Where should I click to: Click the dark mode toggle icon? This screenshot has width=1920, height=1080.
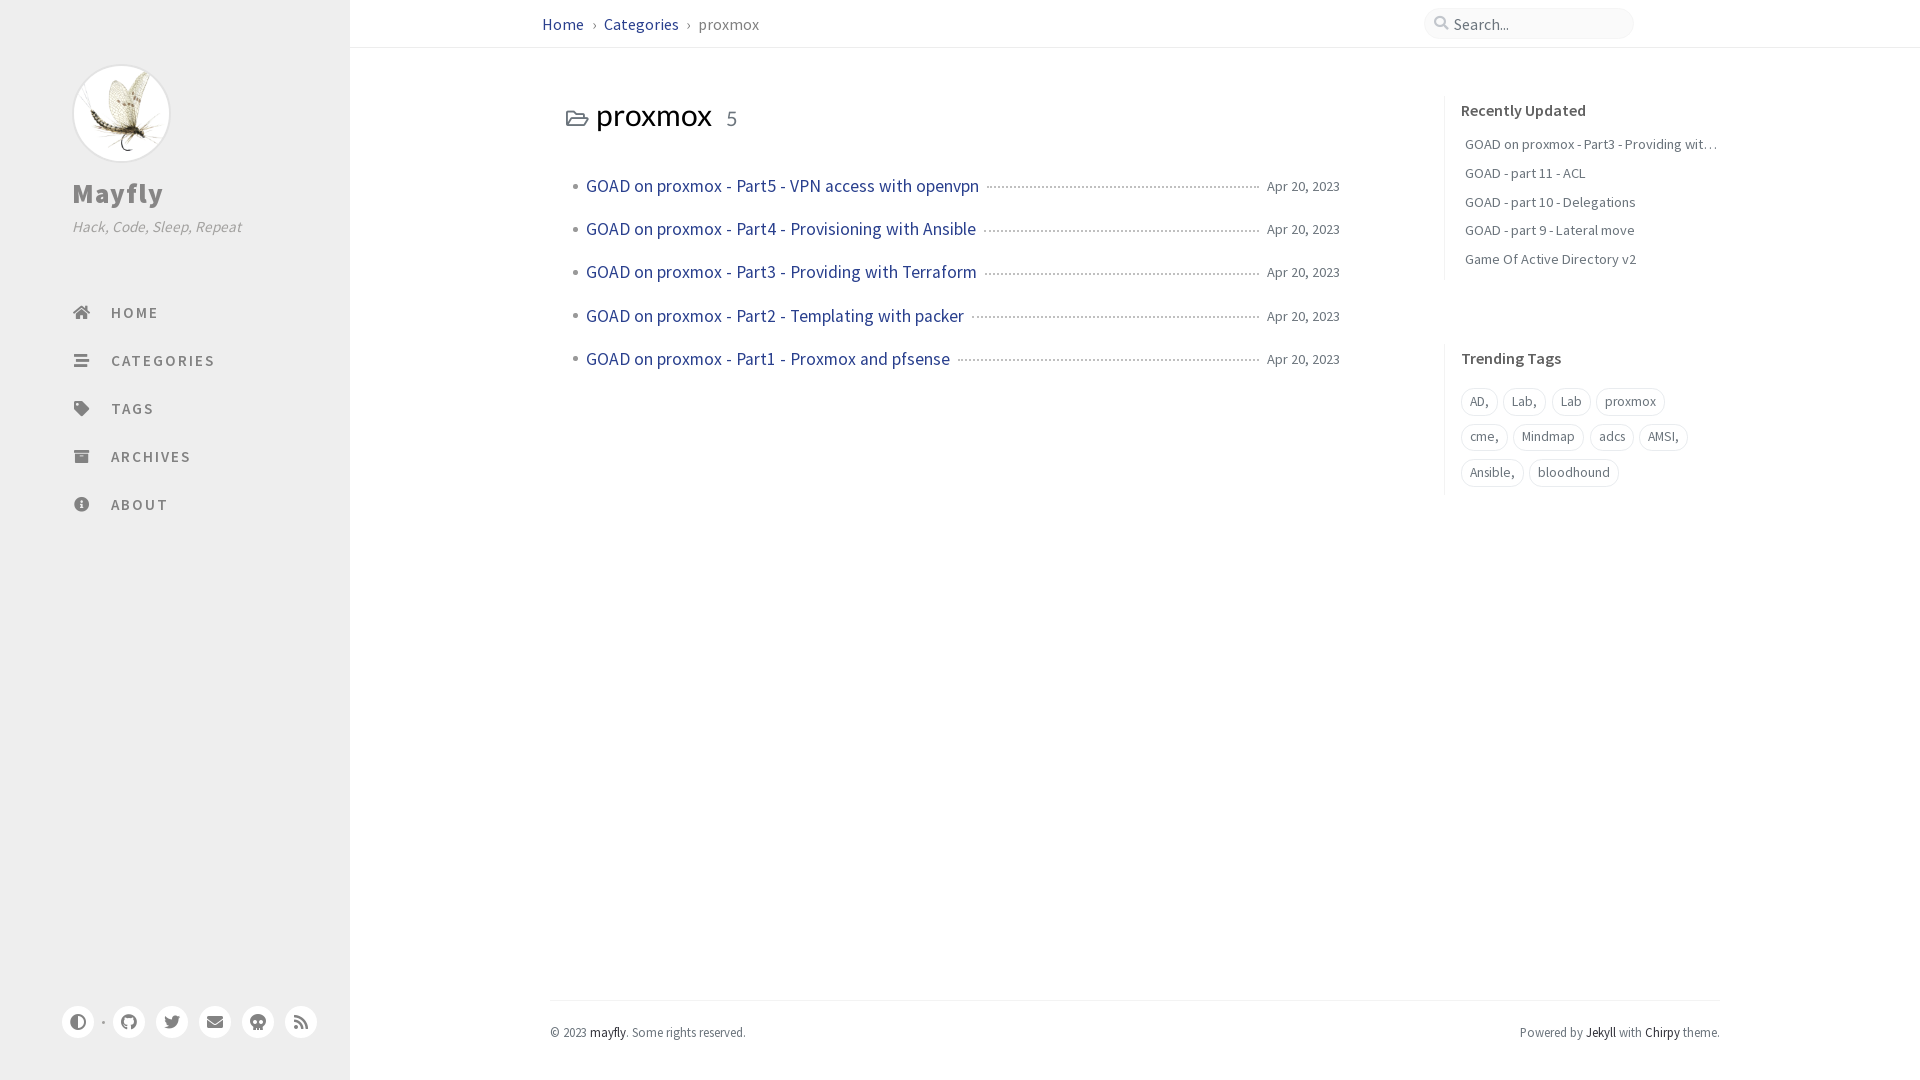(78, 1022)
